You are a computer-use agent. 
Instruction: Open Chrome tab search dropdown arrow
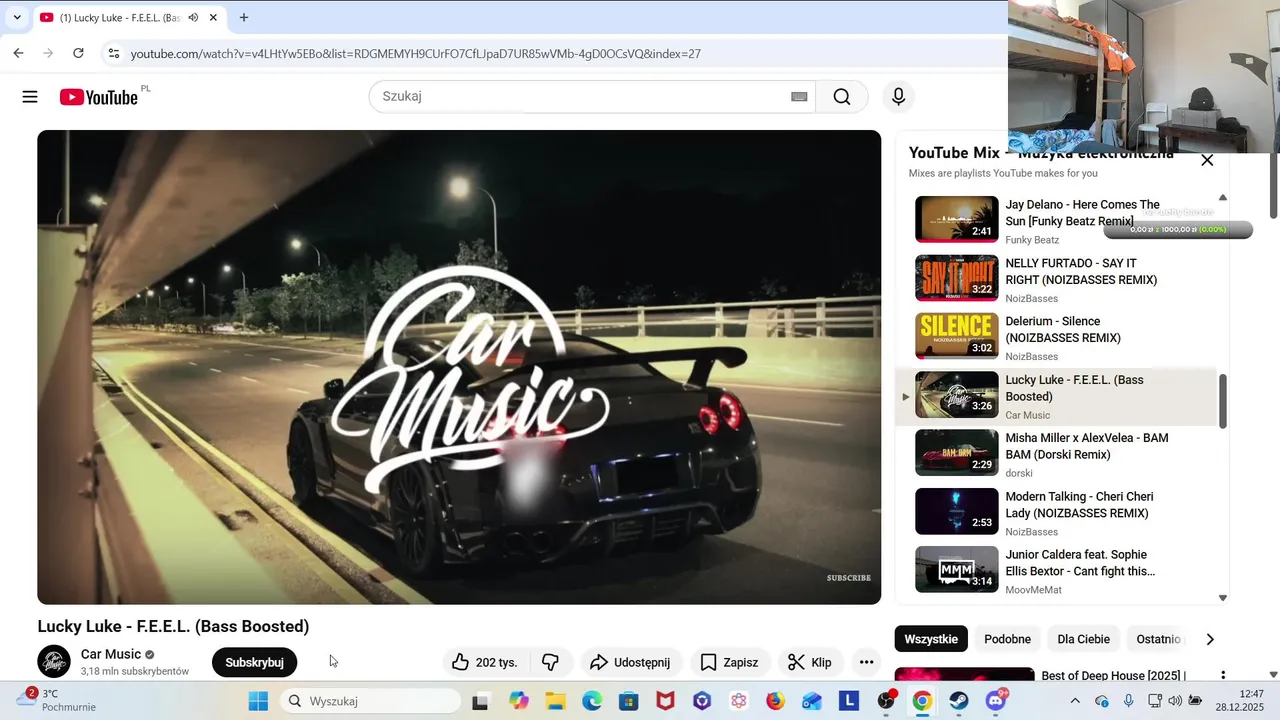click(17, 18)
